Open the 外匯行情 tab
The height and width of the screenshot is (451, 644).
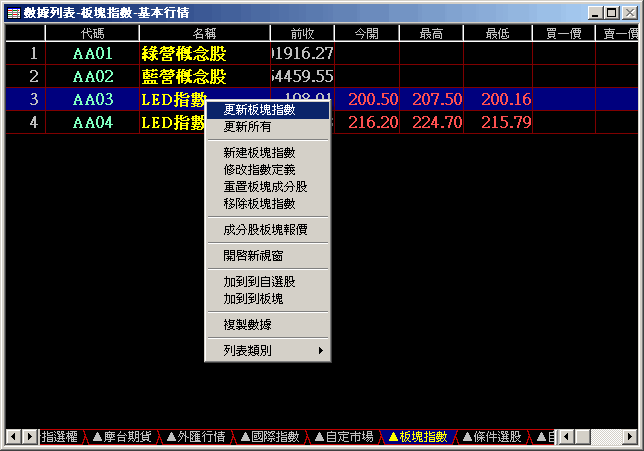pos(195,437)
